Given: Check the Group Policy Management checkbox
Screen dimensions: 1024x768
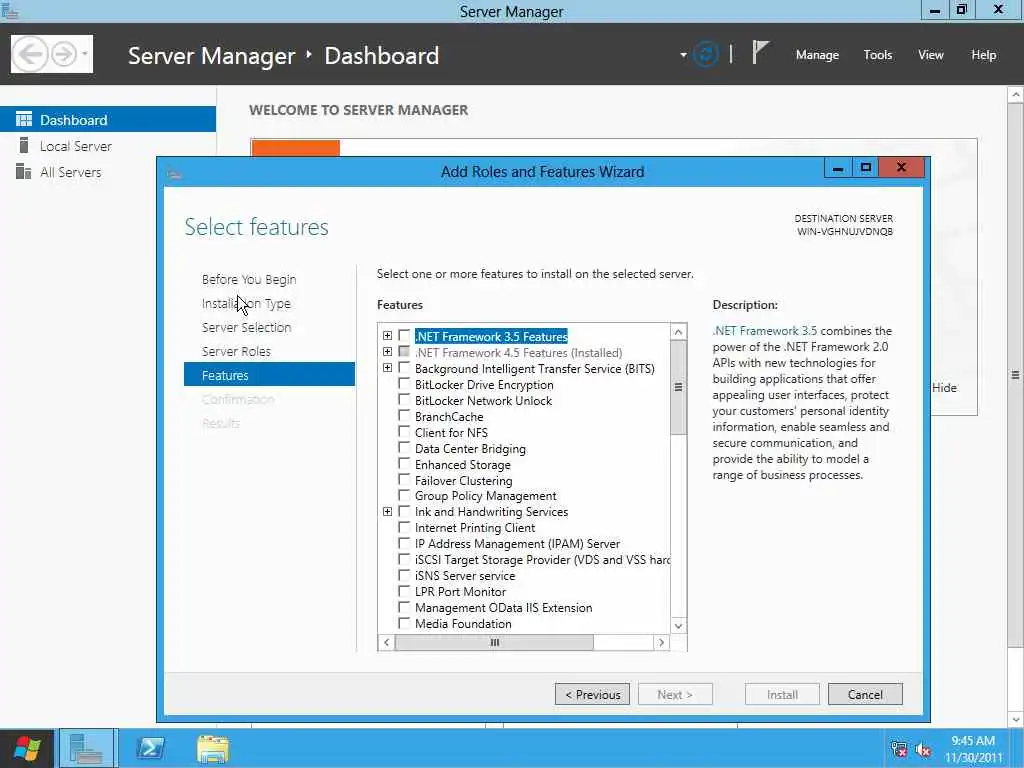Looking at the screenshot, I should [x=404, y=496].
